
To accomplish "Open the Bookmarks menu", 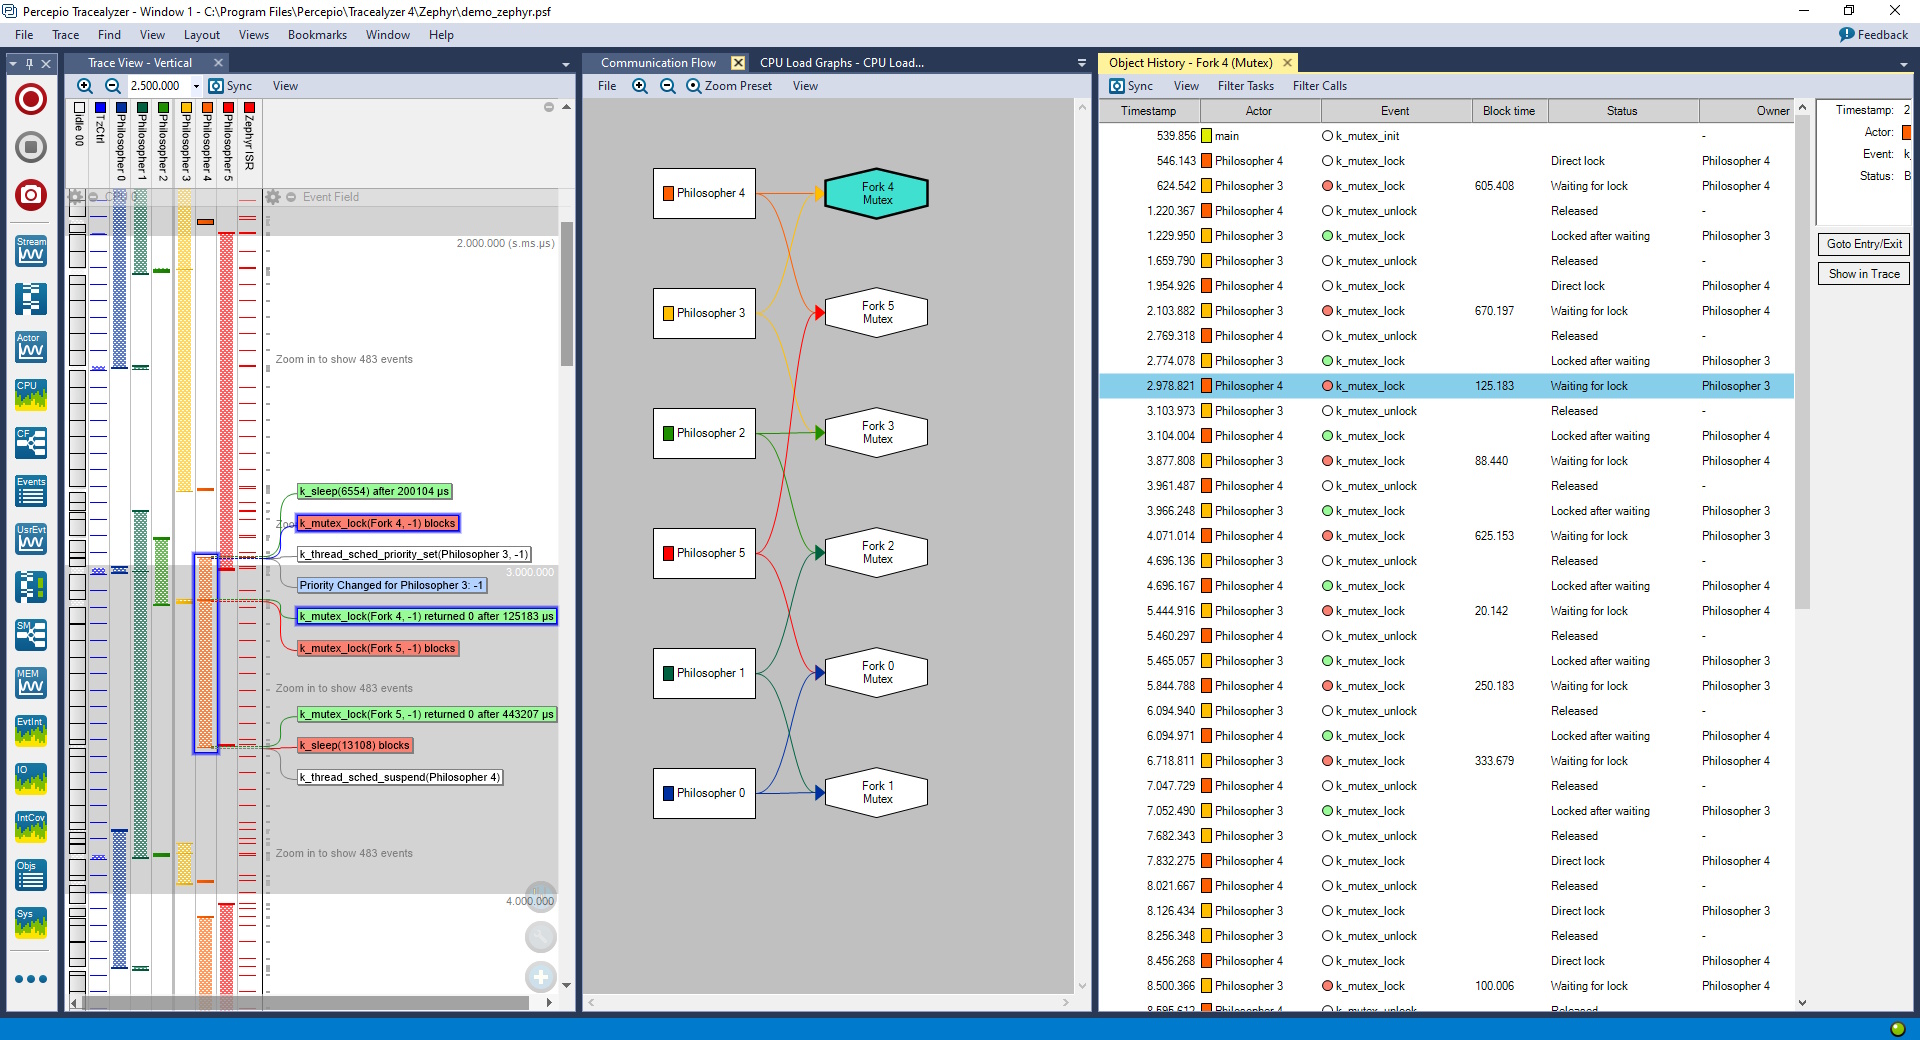I will pyautogui.click(x=317, y=35).
